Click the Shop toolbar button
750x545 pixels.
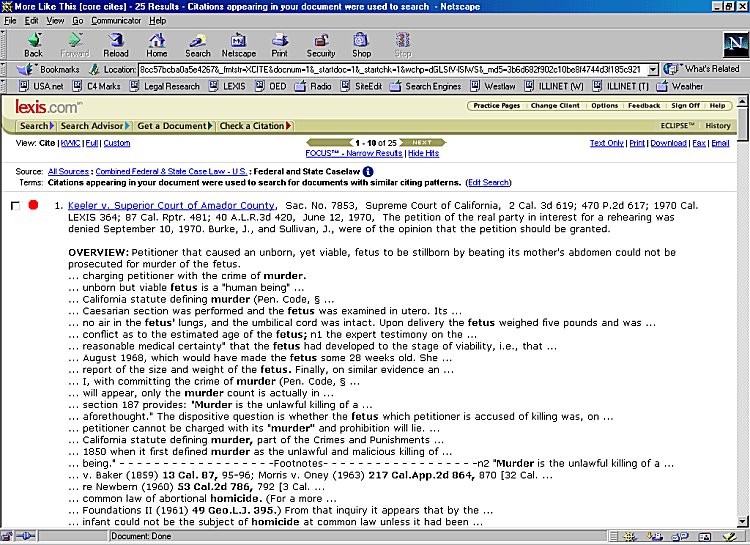coord(362,45)
